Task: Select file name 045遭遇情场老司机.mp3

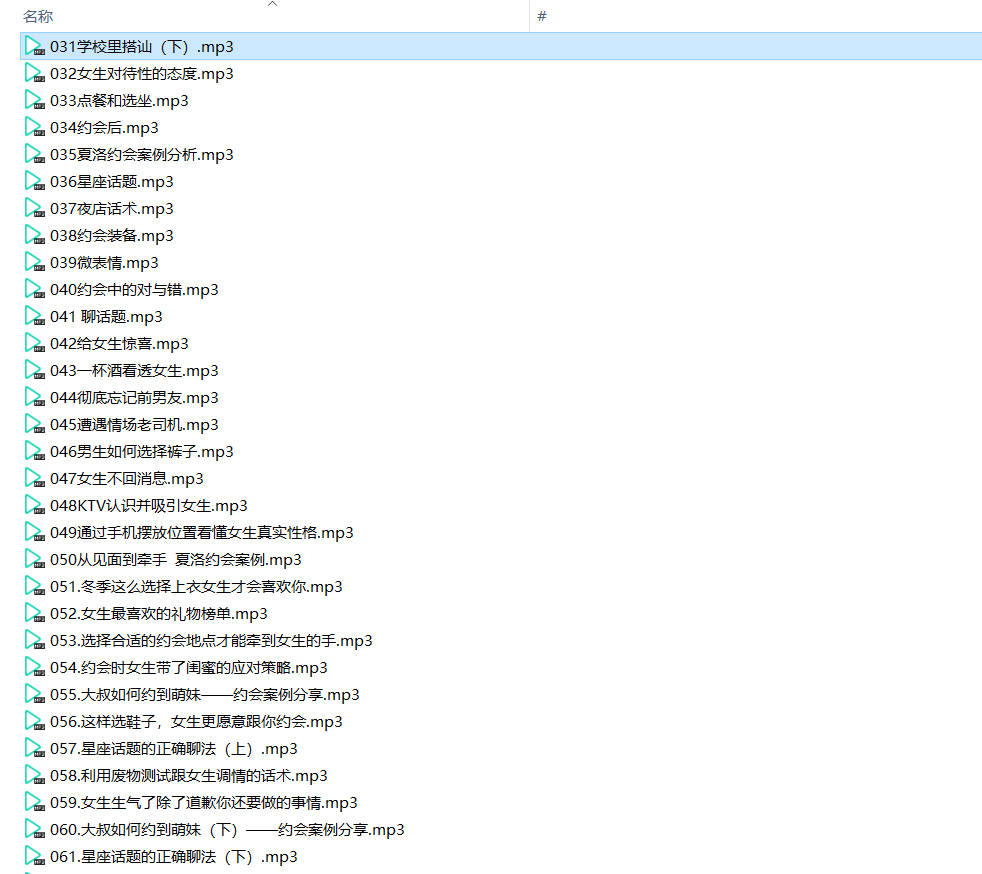Action: 134,424
